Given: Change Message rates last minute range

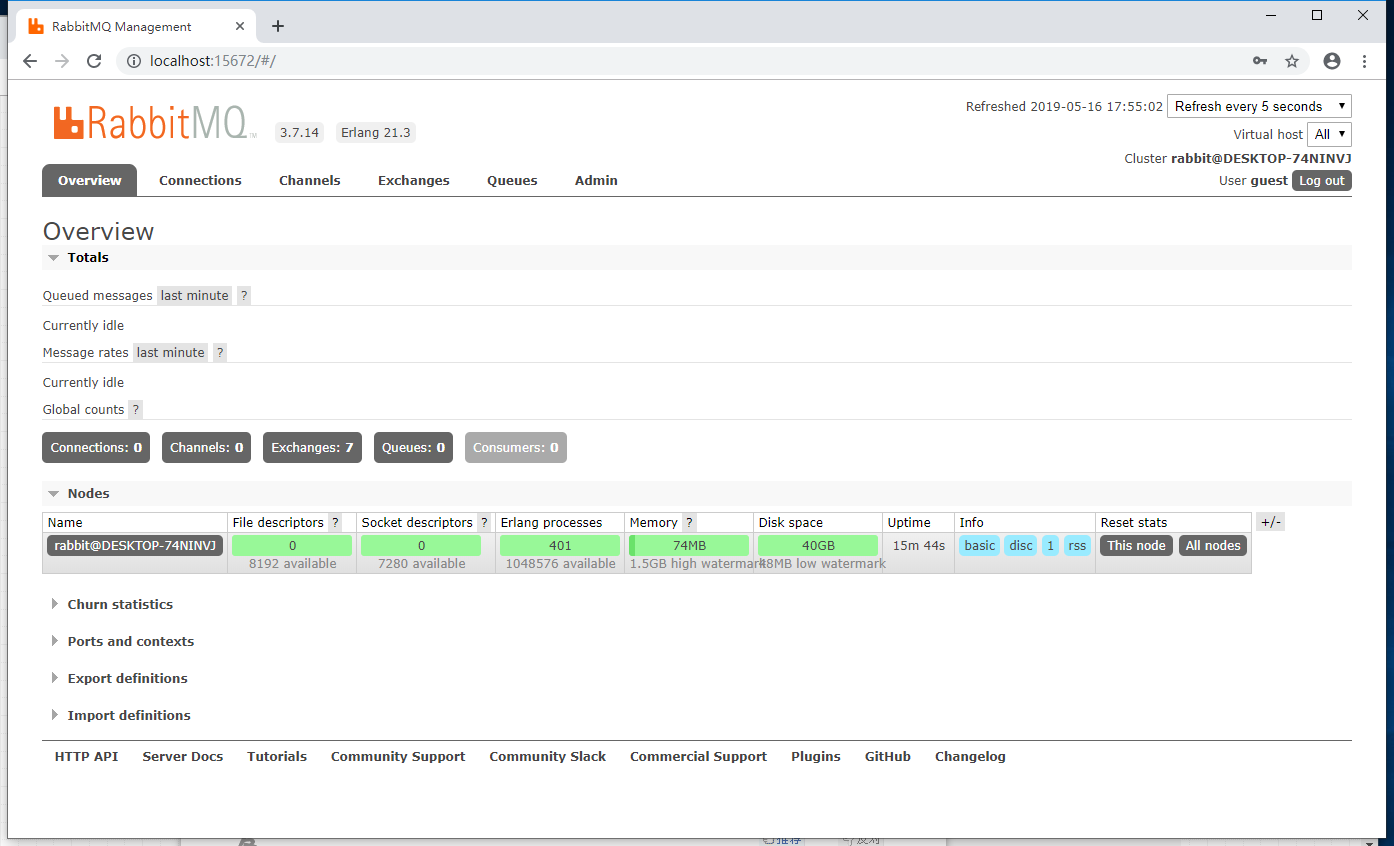Looking at the screenshot, I should (171, 352).
